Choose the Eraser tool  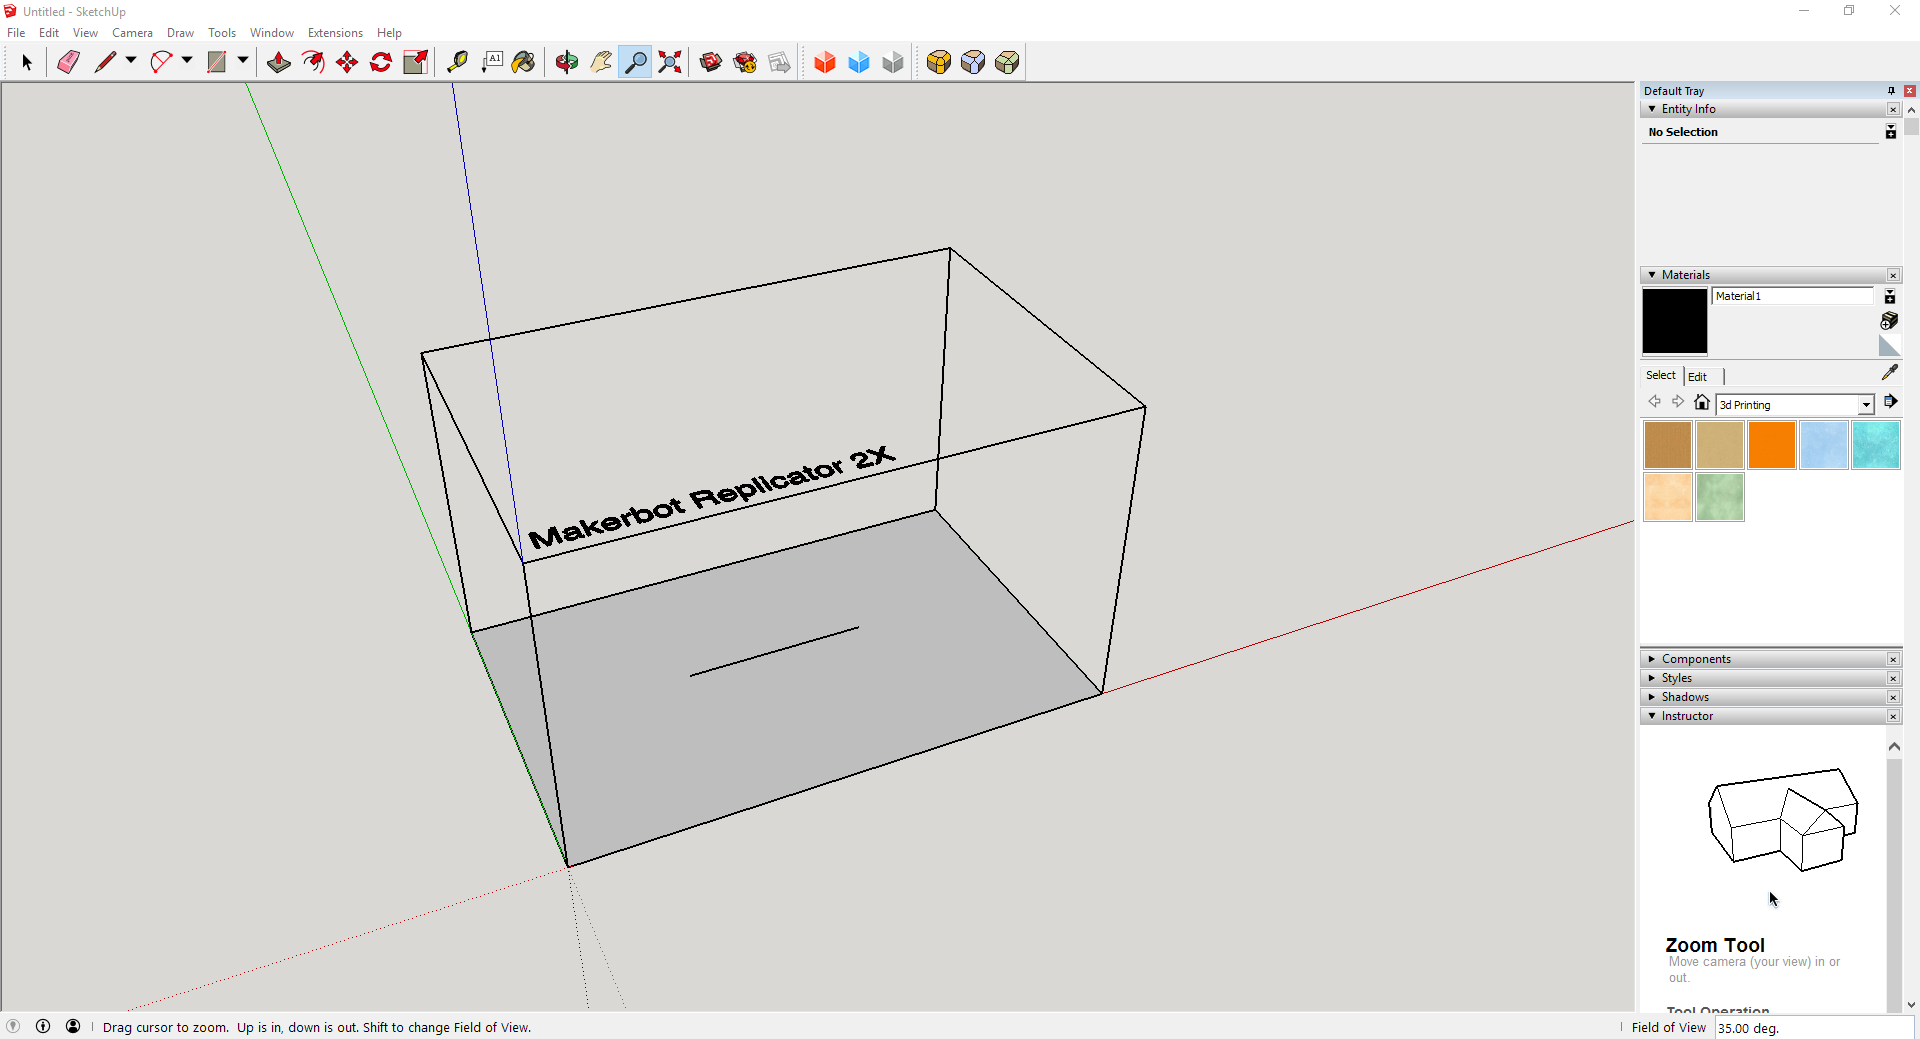pos(68,62)
